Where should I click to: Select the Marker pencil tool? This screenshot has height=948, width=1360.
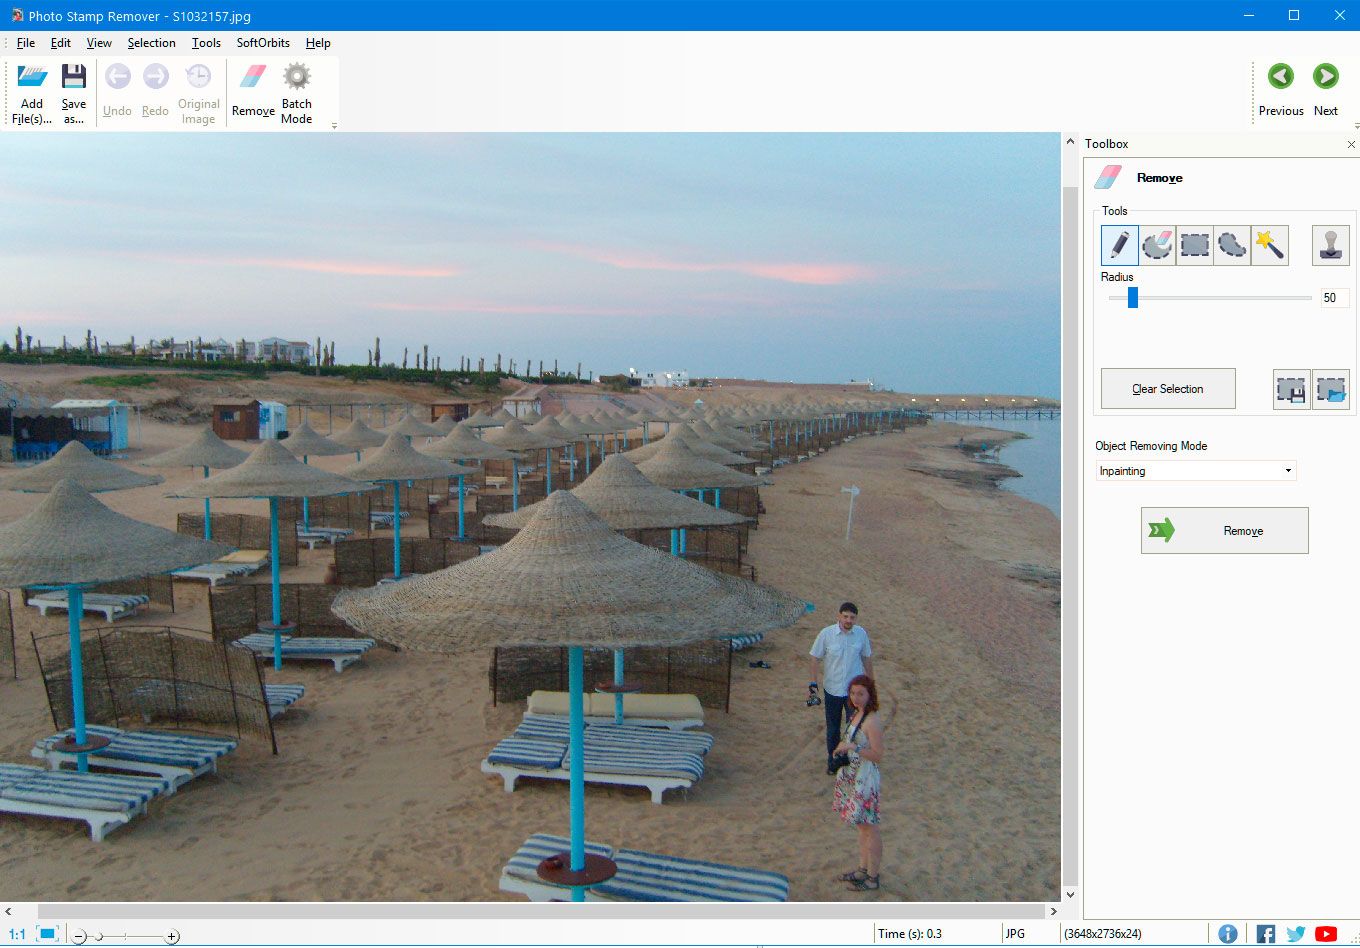pos(1119,245)
